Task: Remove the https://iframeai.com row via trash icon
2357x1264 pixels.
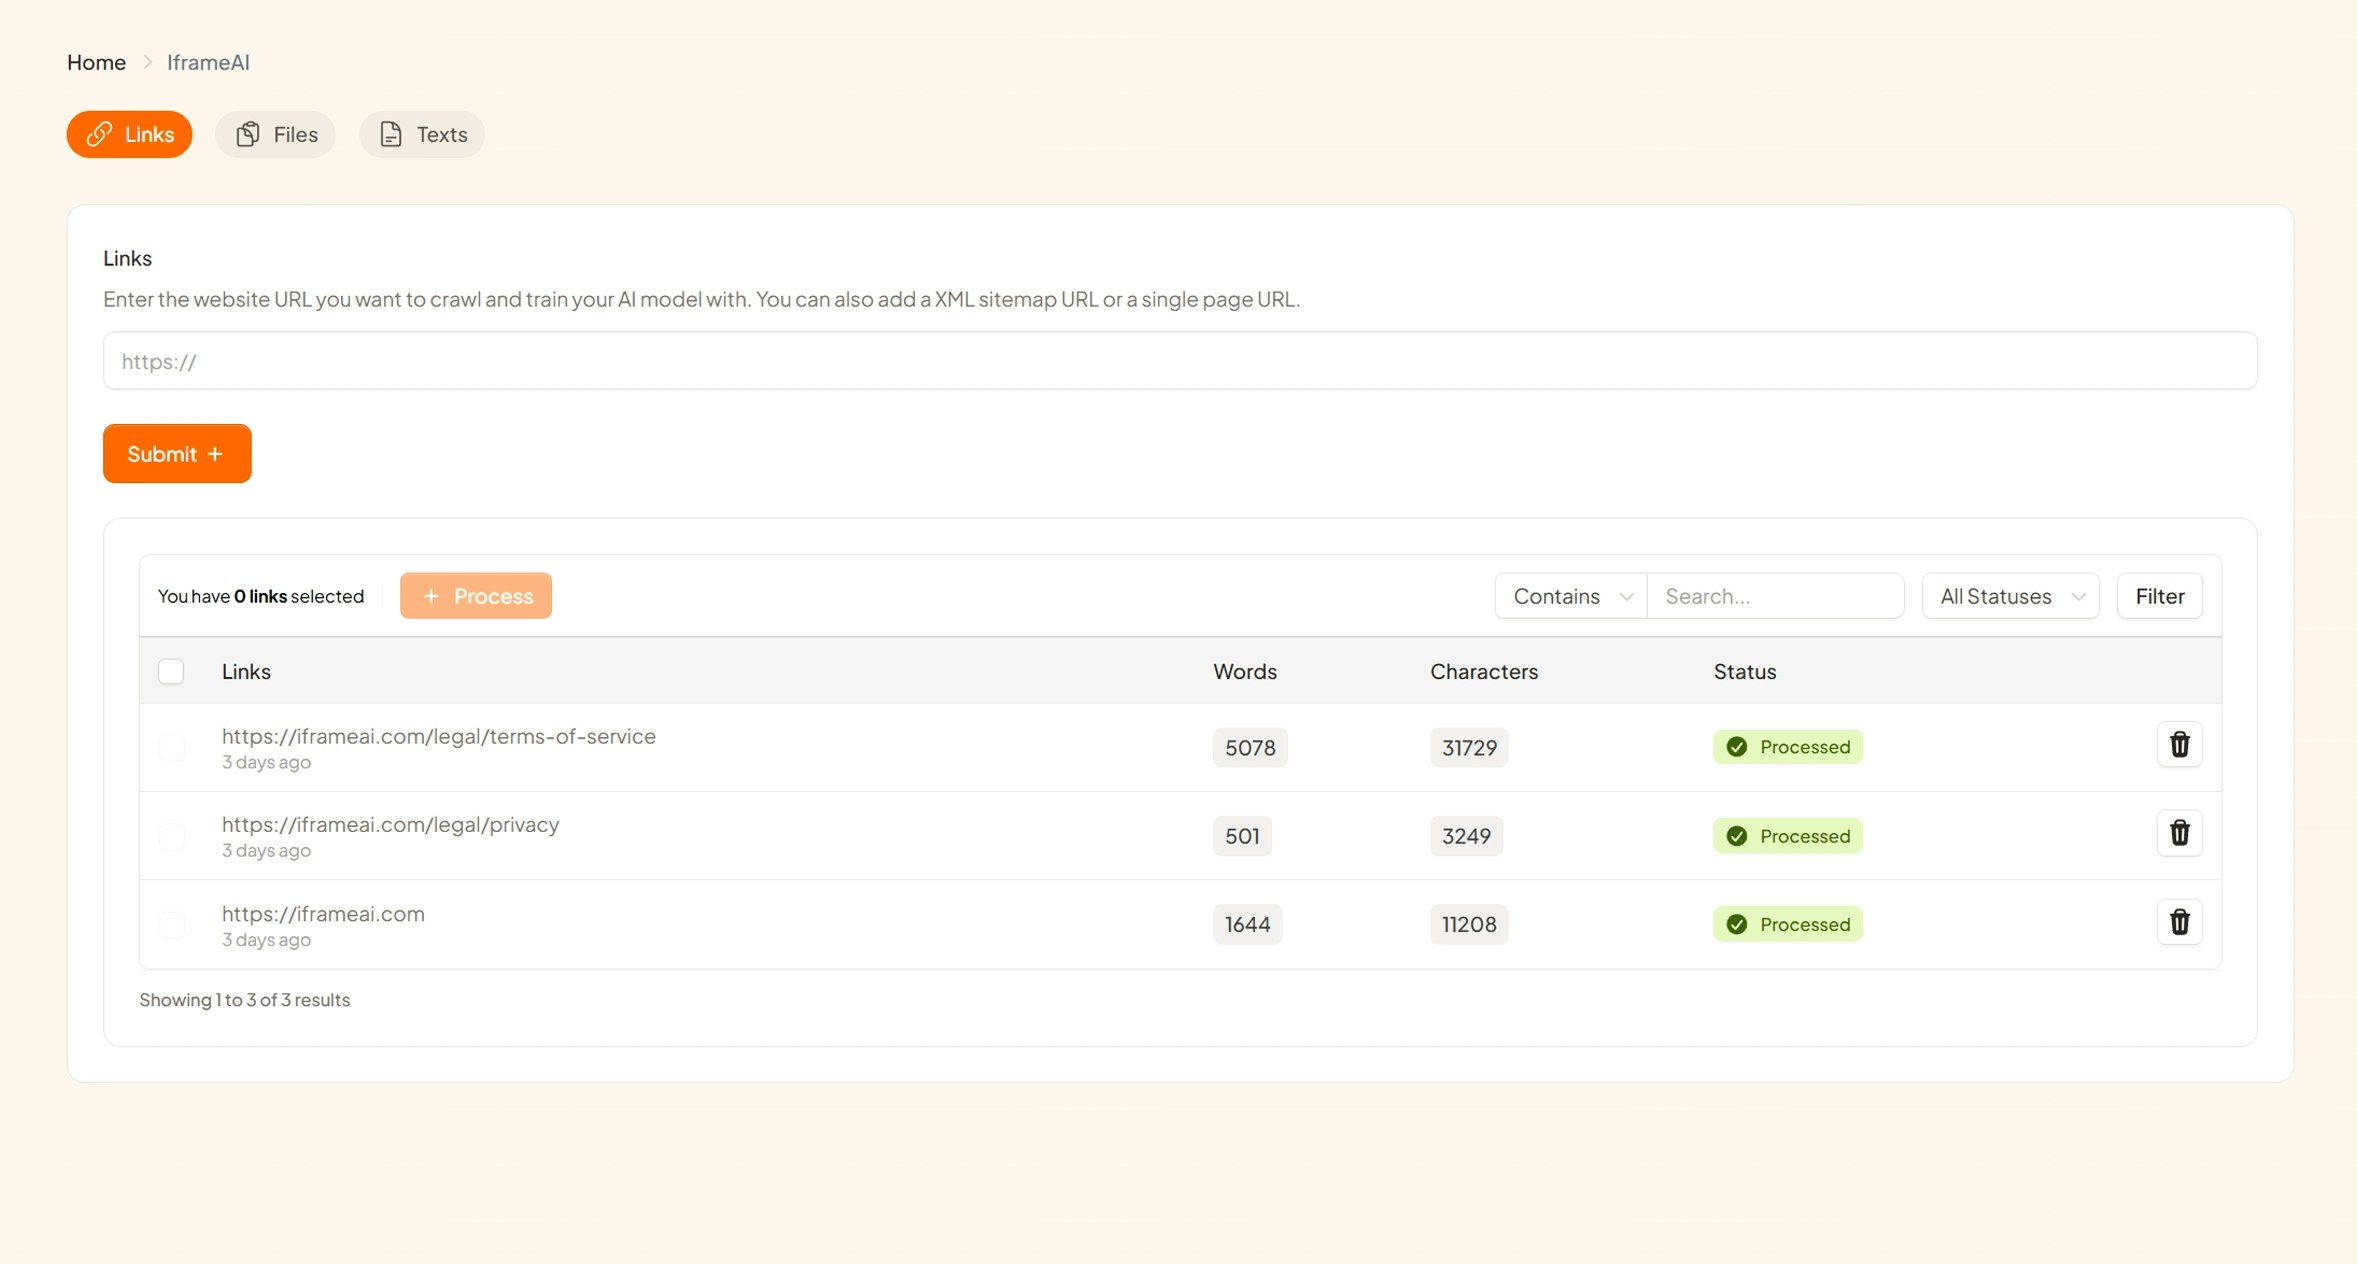Action: 2179,922
